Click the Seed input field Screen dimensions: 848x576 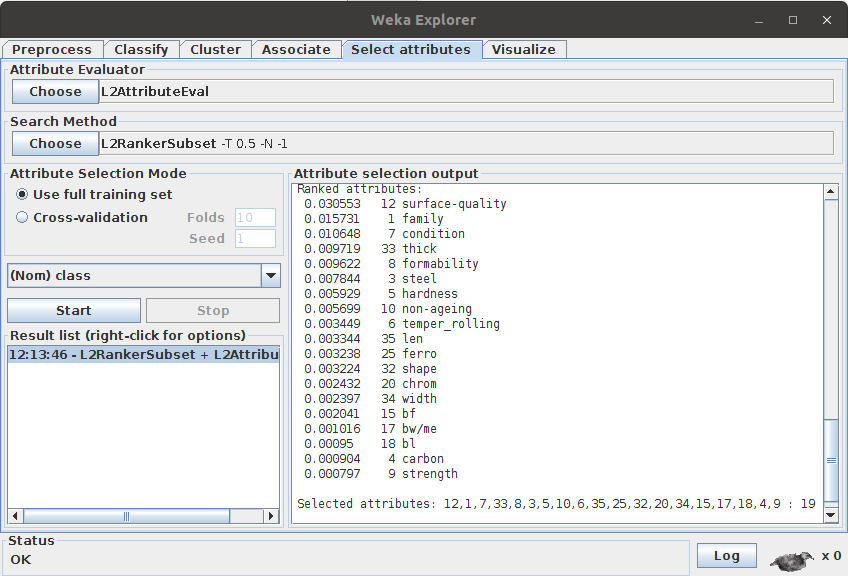tap(255, 239)
